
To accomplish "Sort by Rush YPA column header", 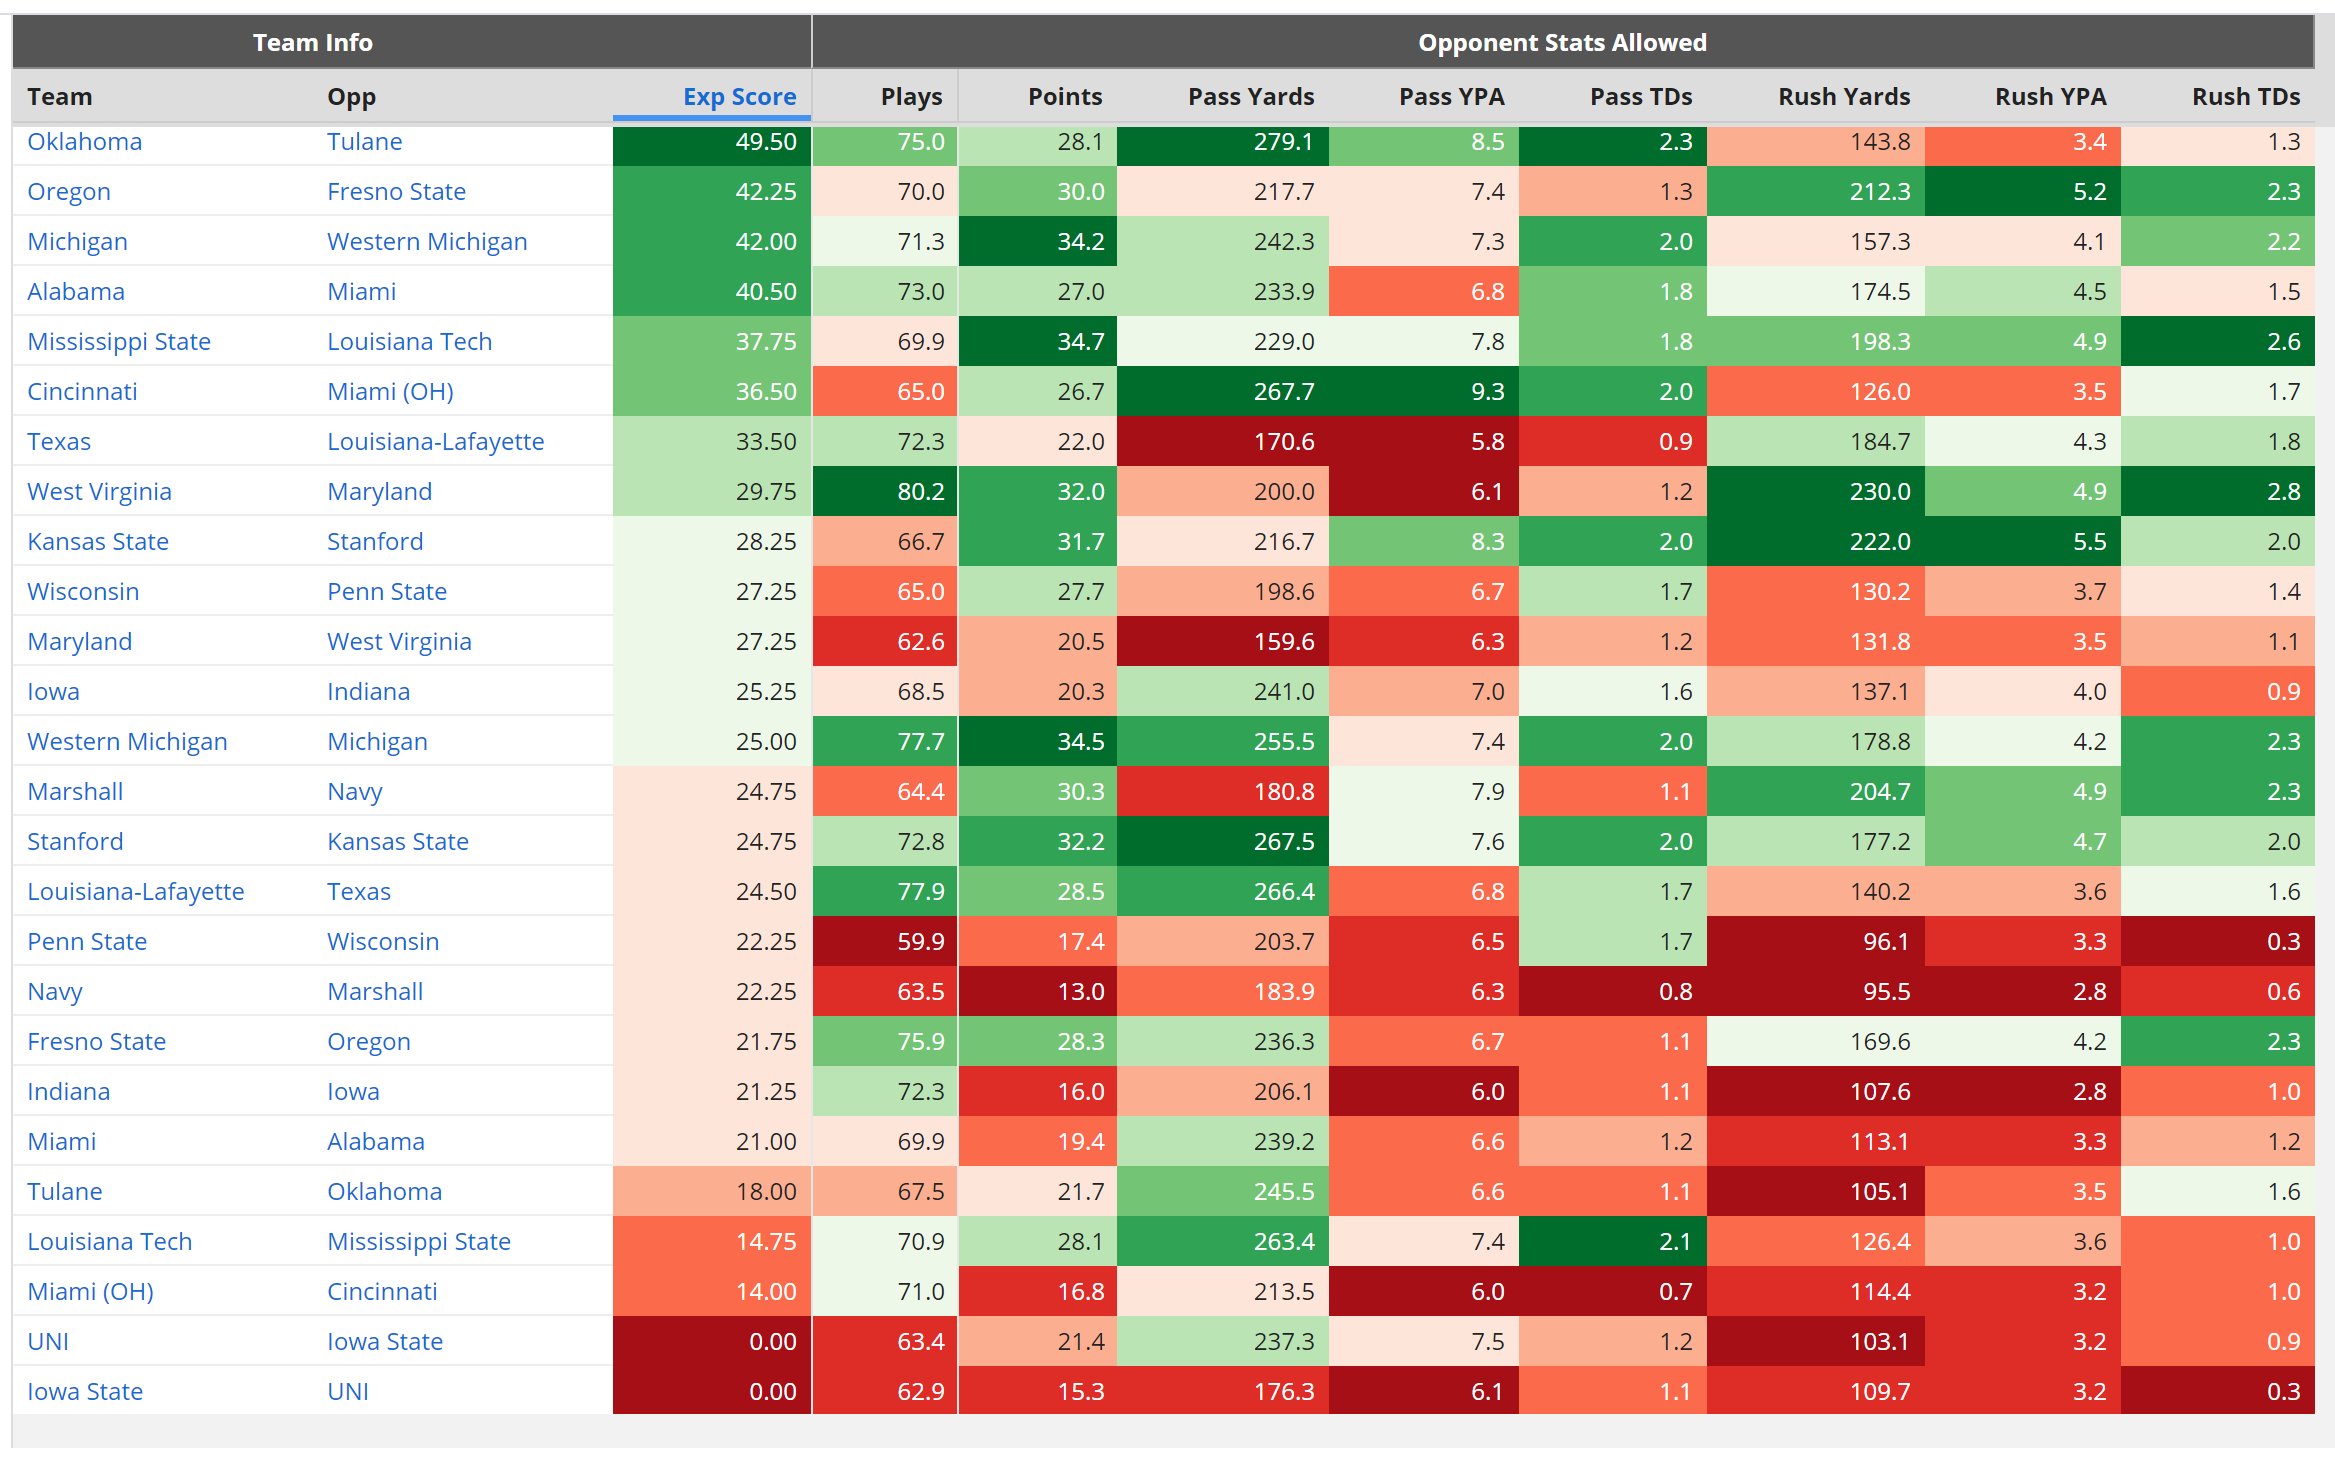I will (2050, 97).
